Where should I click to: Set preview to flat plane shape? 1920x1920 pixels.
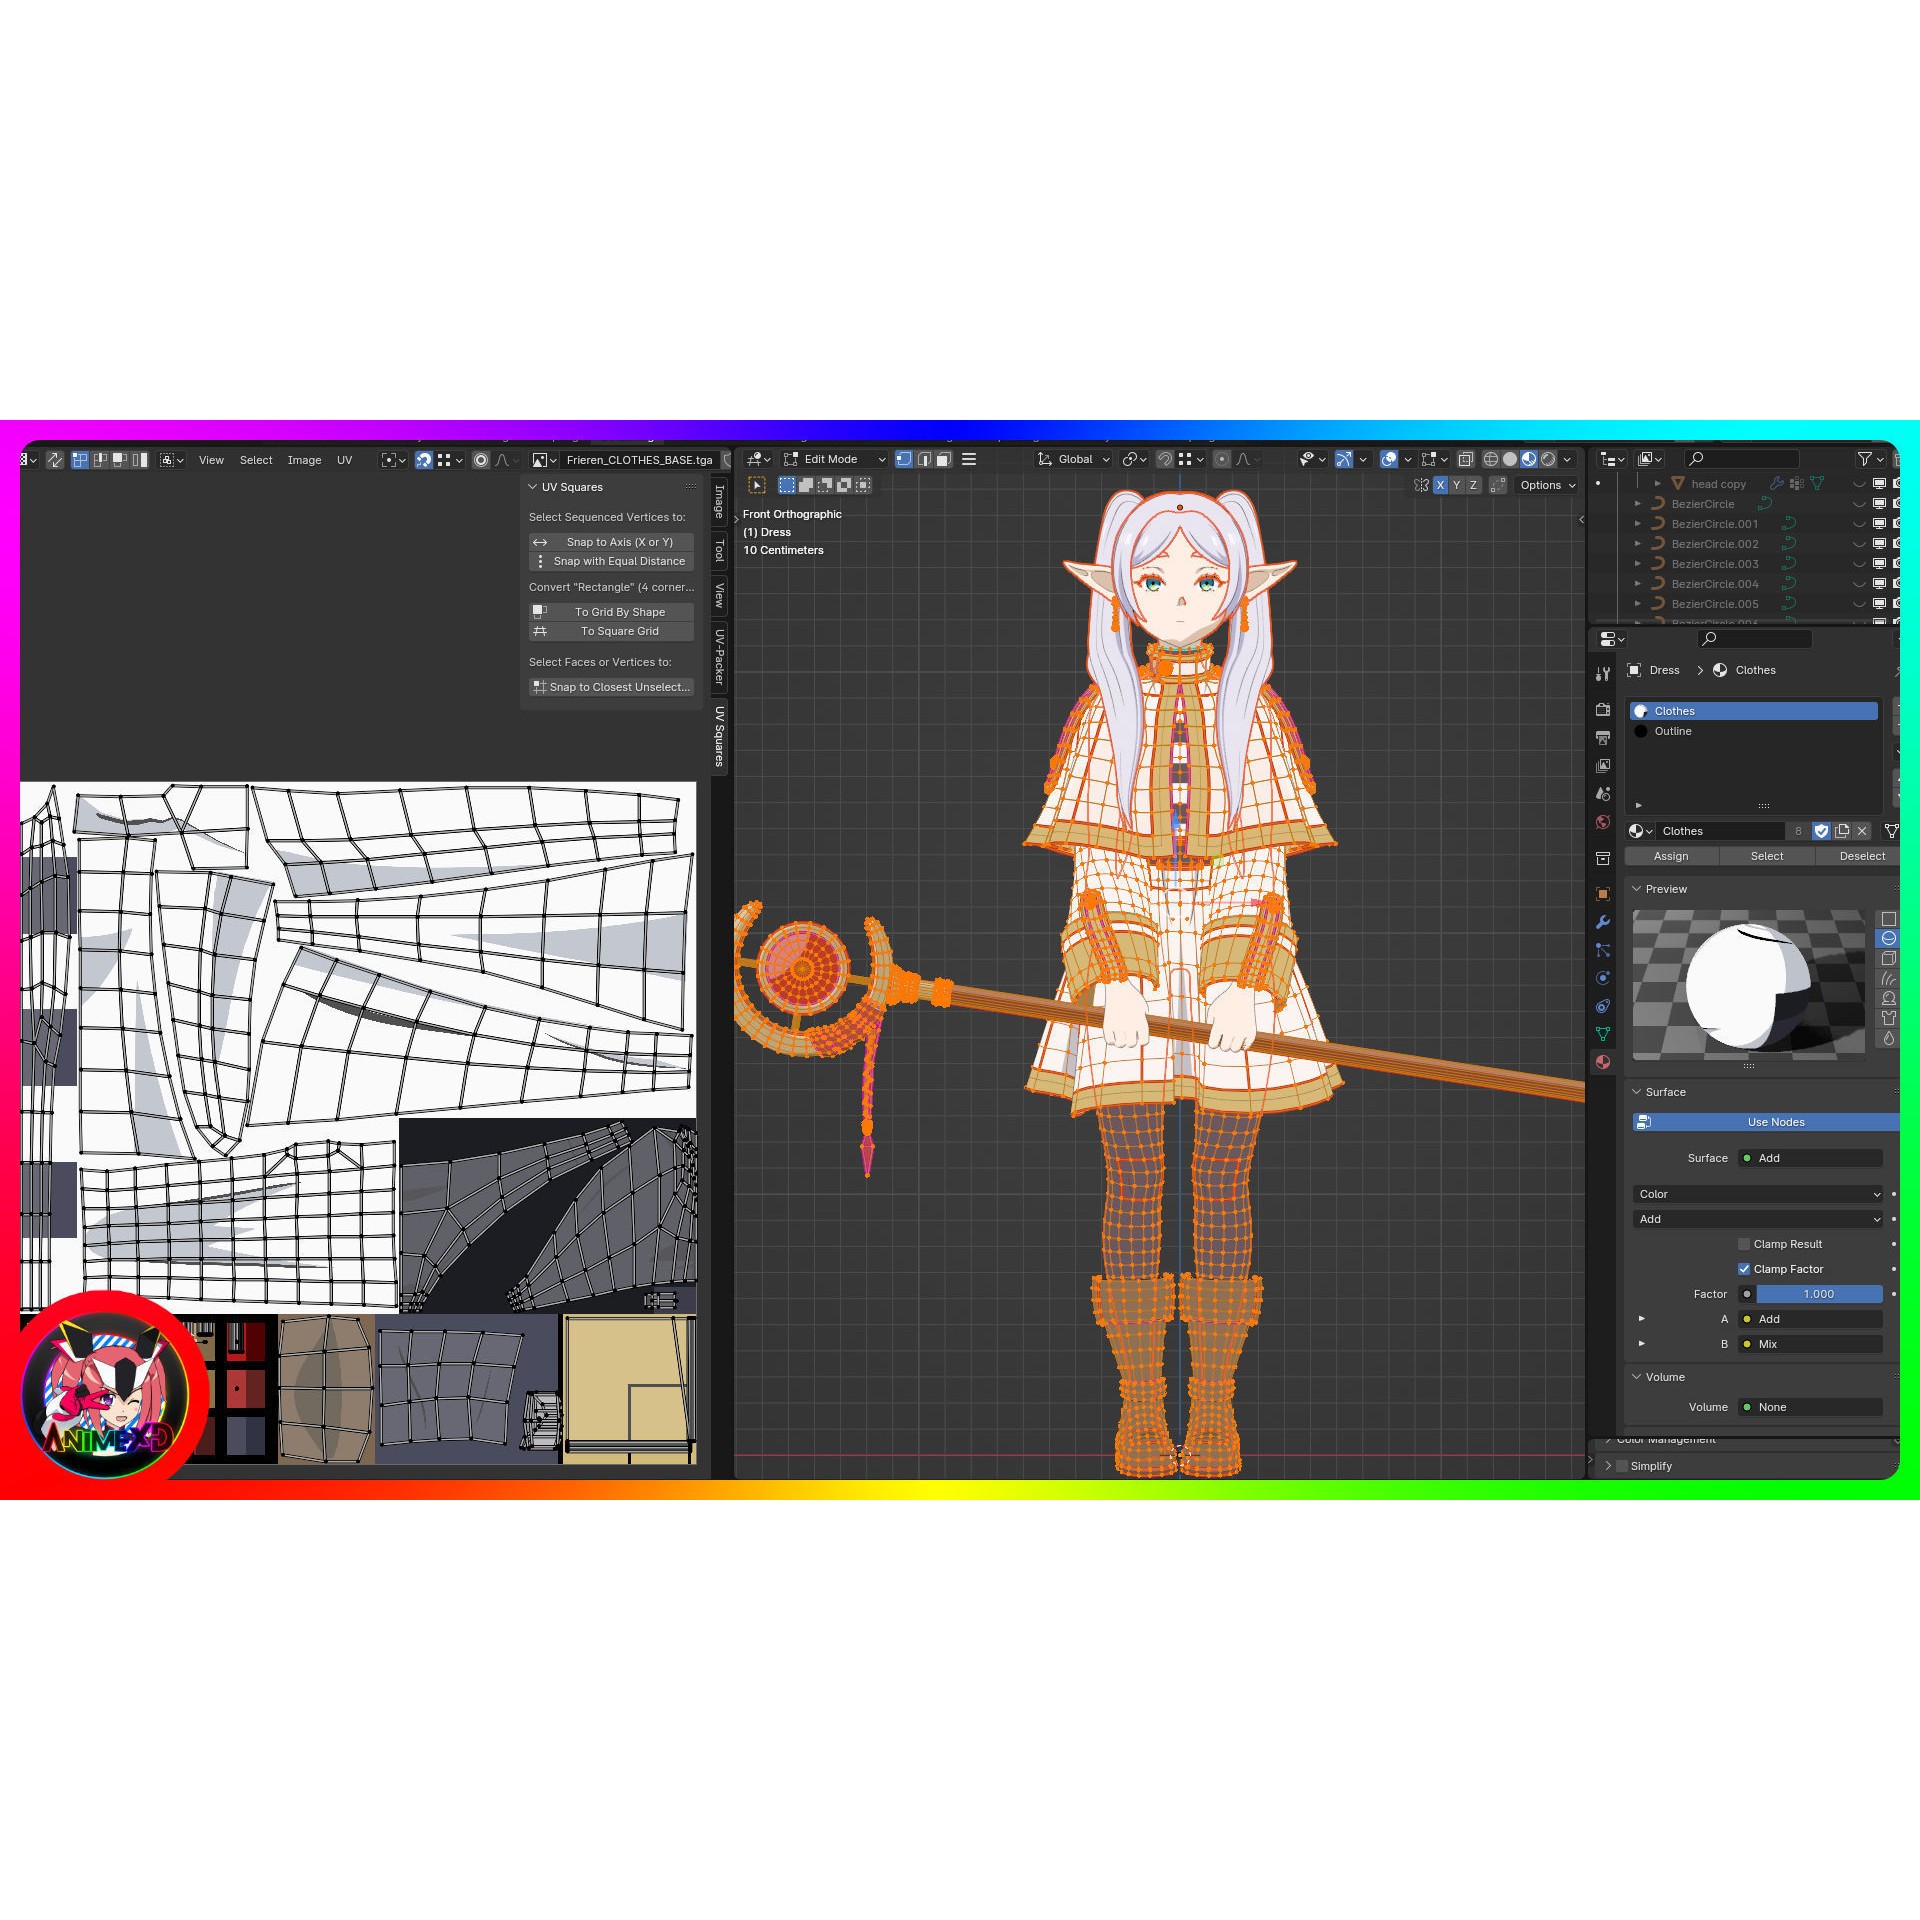[1888, 919]
